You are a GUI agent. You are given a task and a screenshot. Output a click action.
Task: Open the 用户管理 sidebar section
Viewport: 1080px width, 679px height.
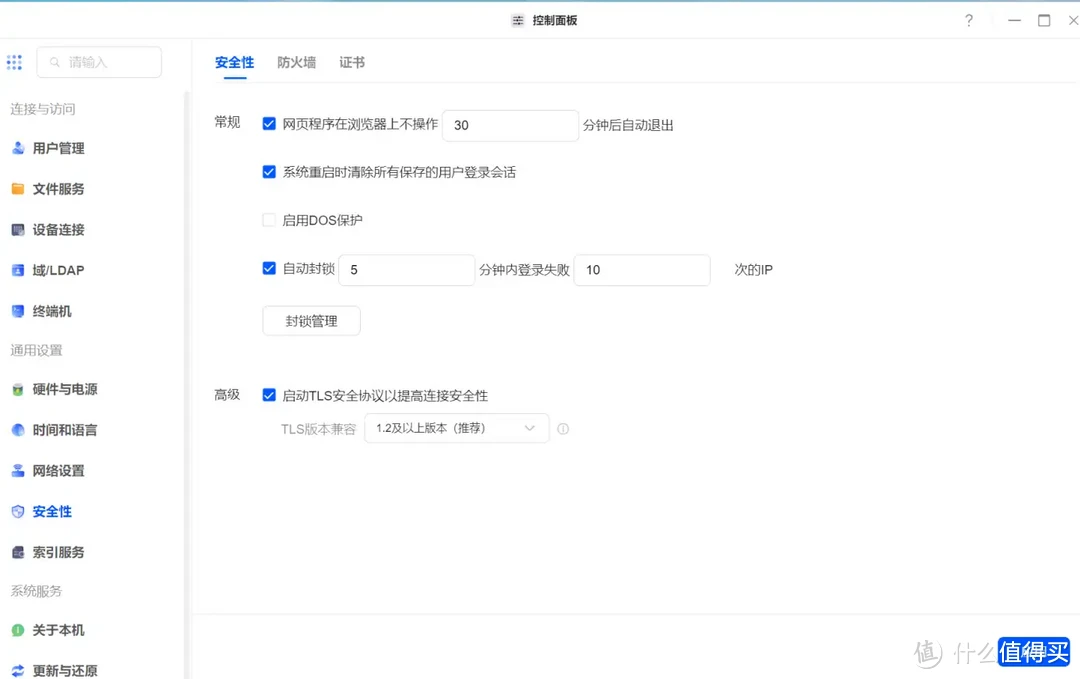58,148
